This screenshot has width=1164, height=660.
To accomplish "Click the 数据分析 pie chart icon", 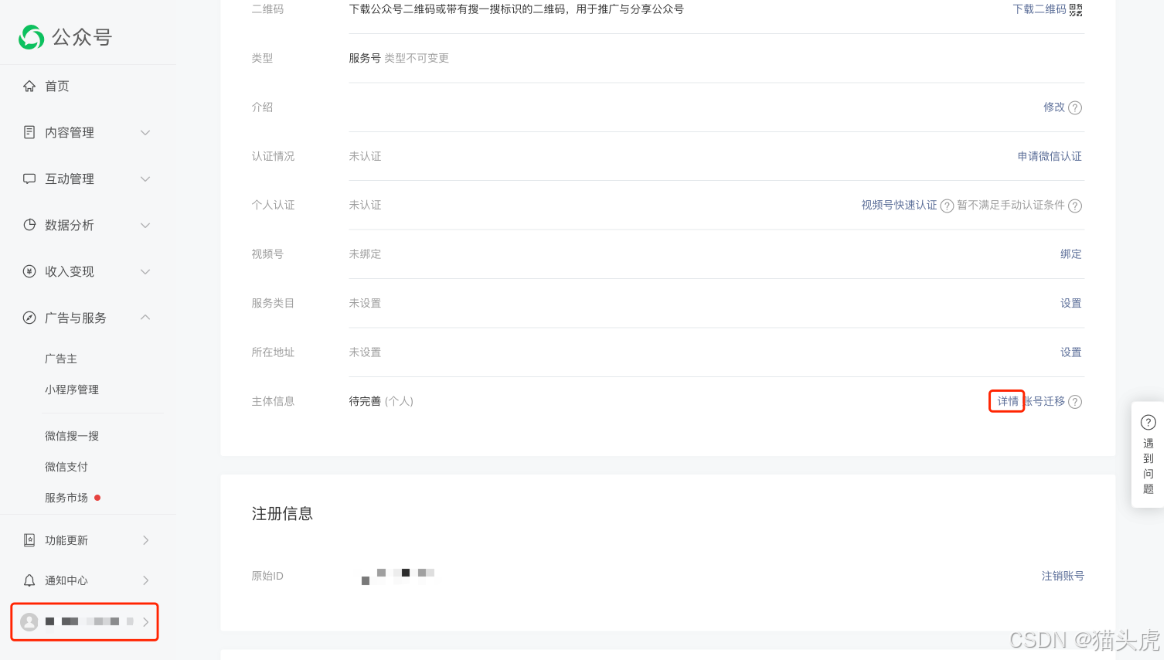I will (x=29, y=225).
